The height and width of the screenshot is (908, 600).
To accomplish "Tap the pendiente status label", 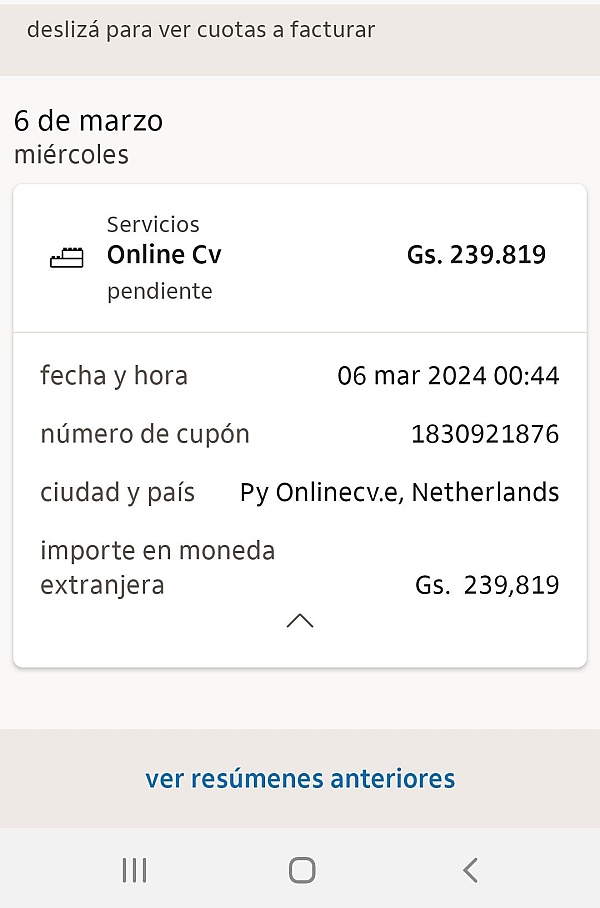I will tap(160, 291).
